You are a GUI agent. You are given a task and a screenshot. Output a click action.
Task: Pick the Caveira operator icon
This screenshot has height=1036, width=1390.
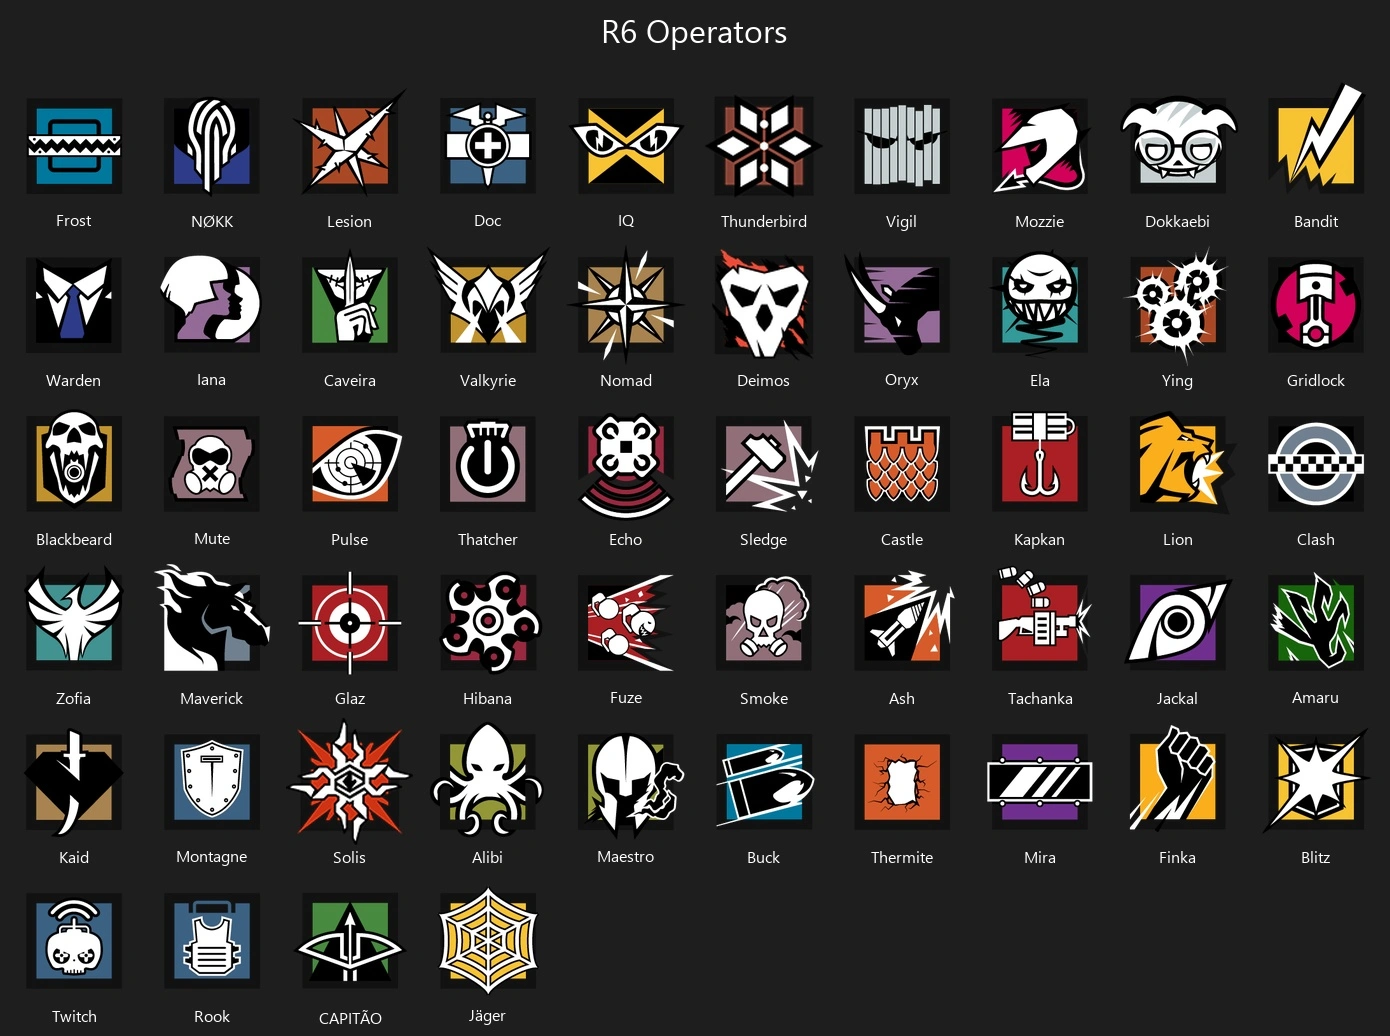click(350, 305)
